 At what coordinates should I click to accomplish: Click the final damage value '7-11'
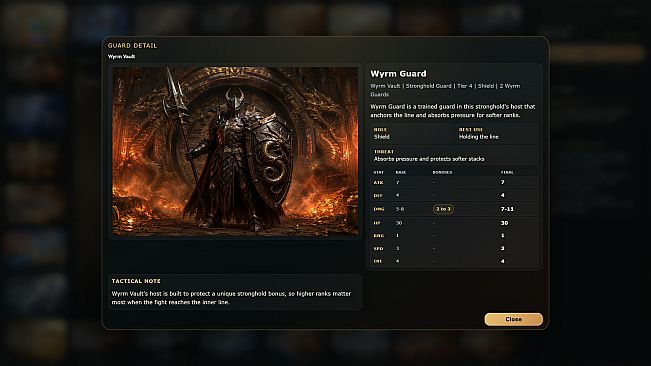pos(507,209)
